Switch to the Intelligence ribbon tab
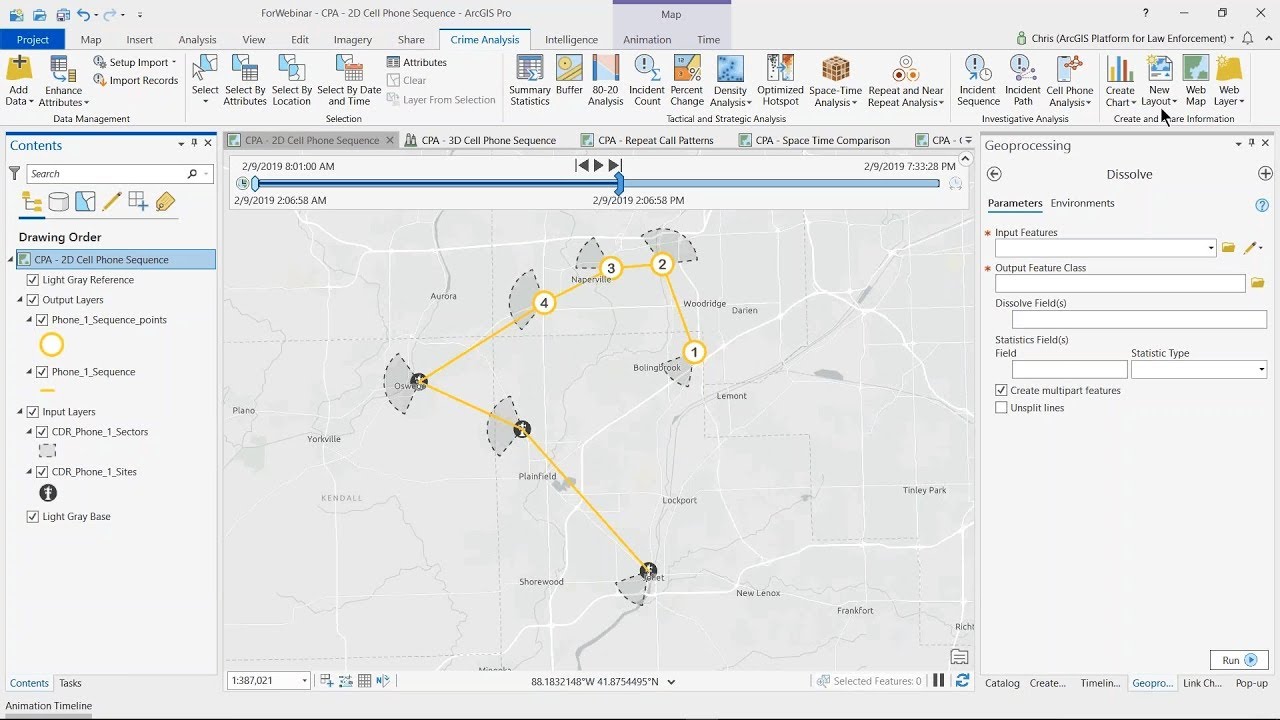Screen dimensions: 1280x720 pyautogui.click(x=571, y=40)
